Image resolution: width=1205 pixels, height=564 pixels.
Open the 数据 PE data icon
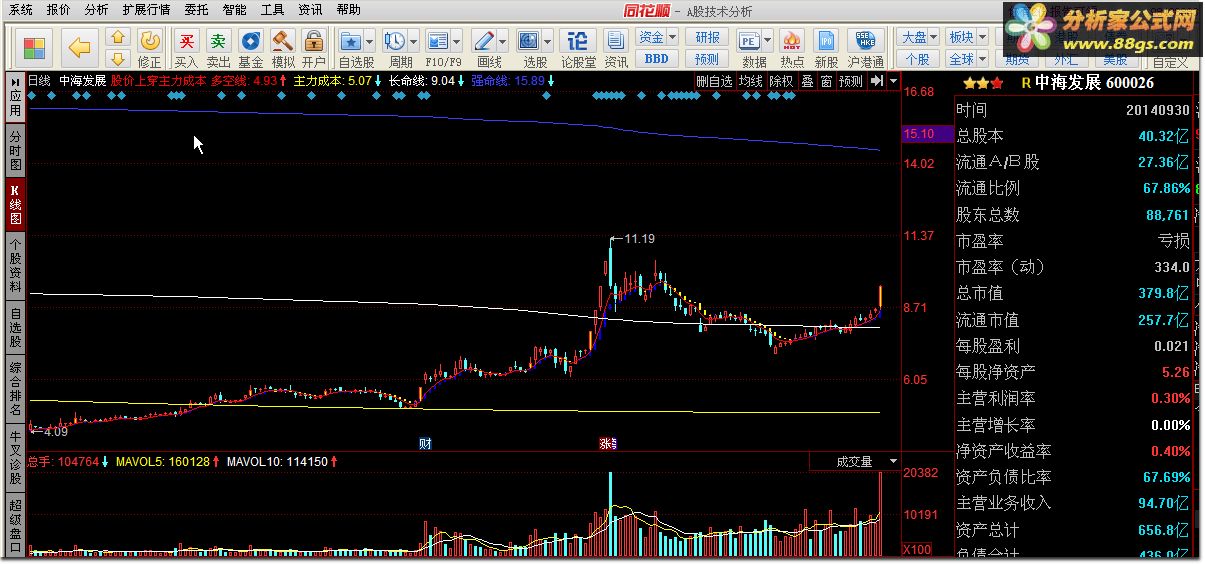coord(749,41)
